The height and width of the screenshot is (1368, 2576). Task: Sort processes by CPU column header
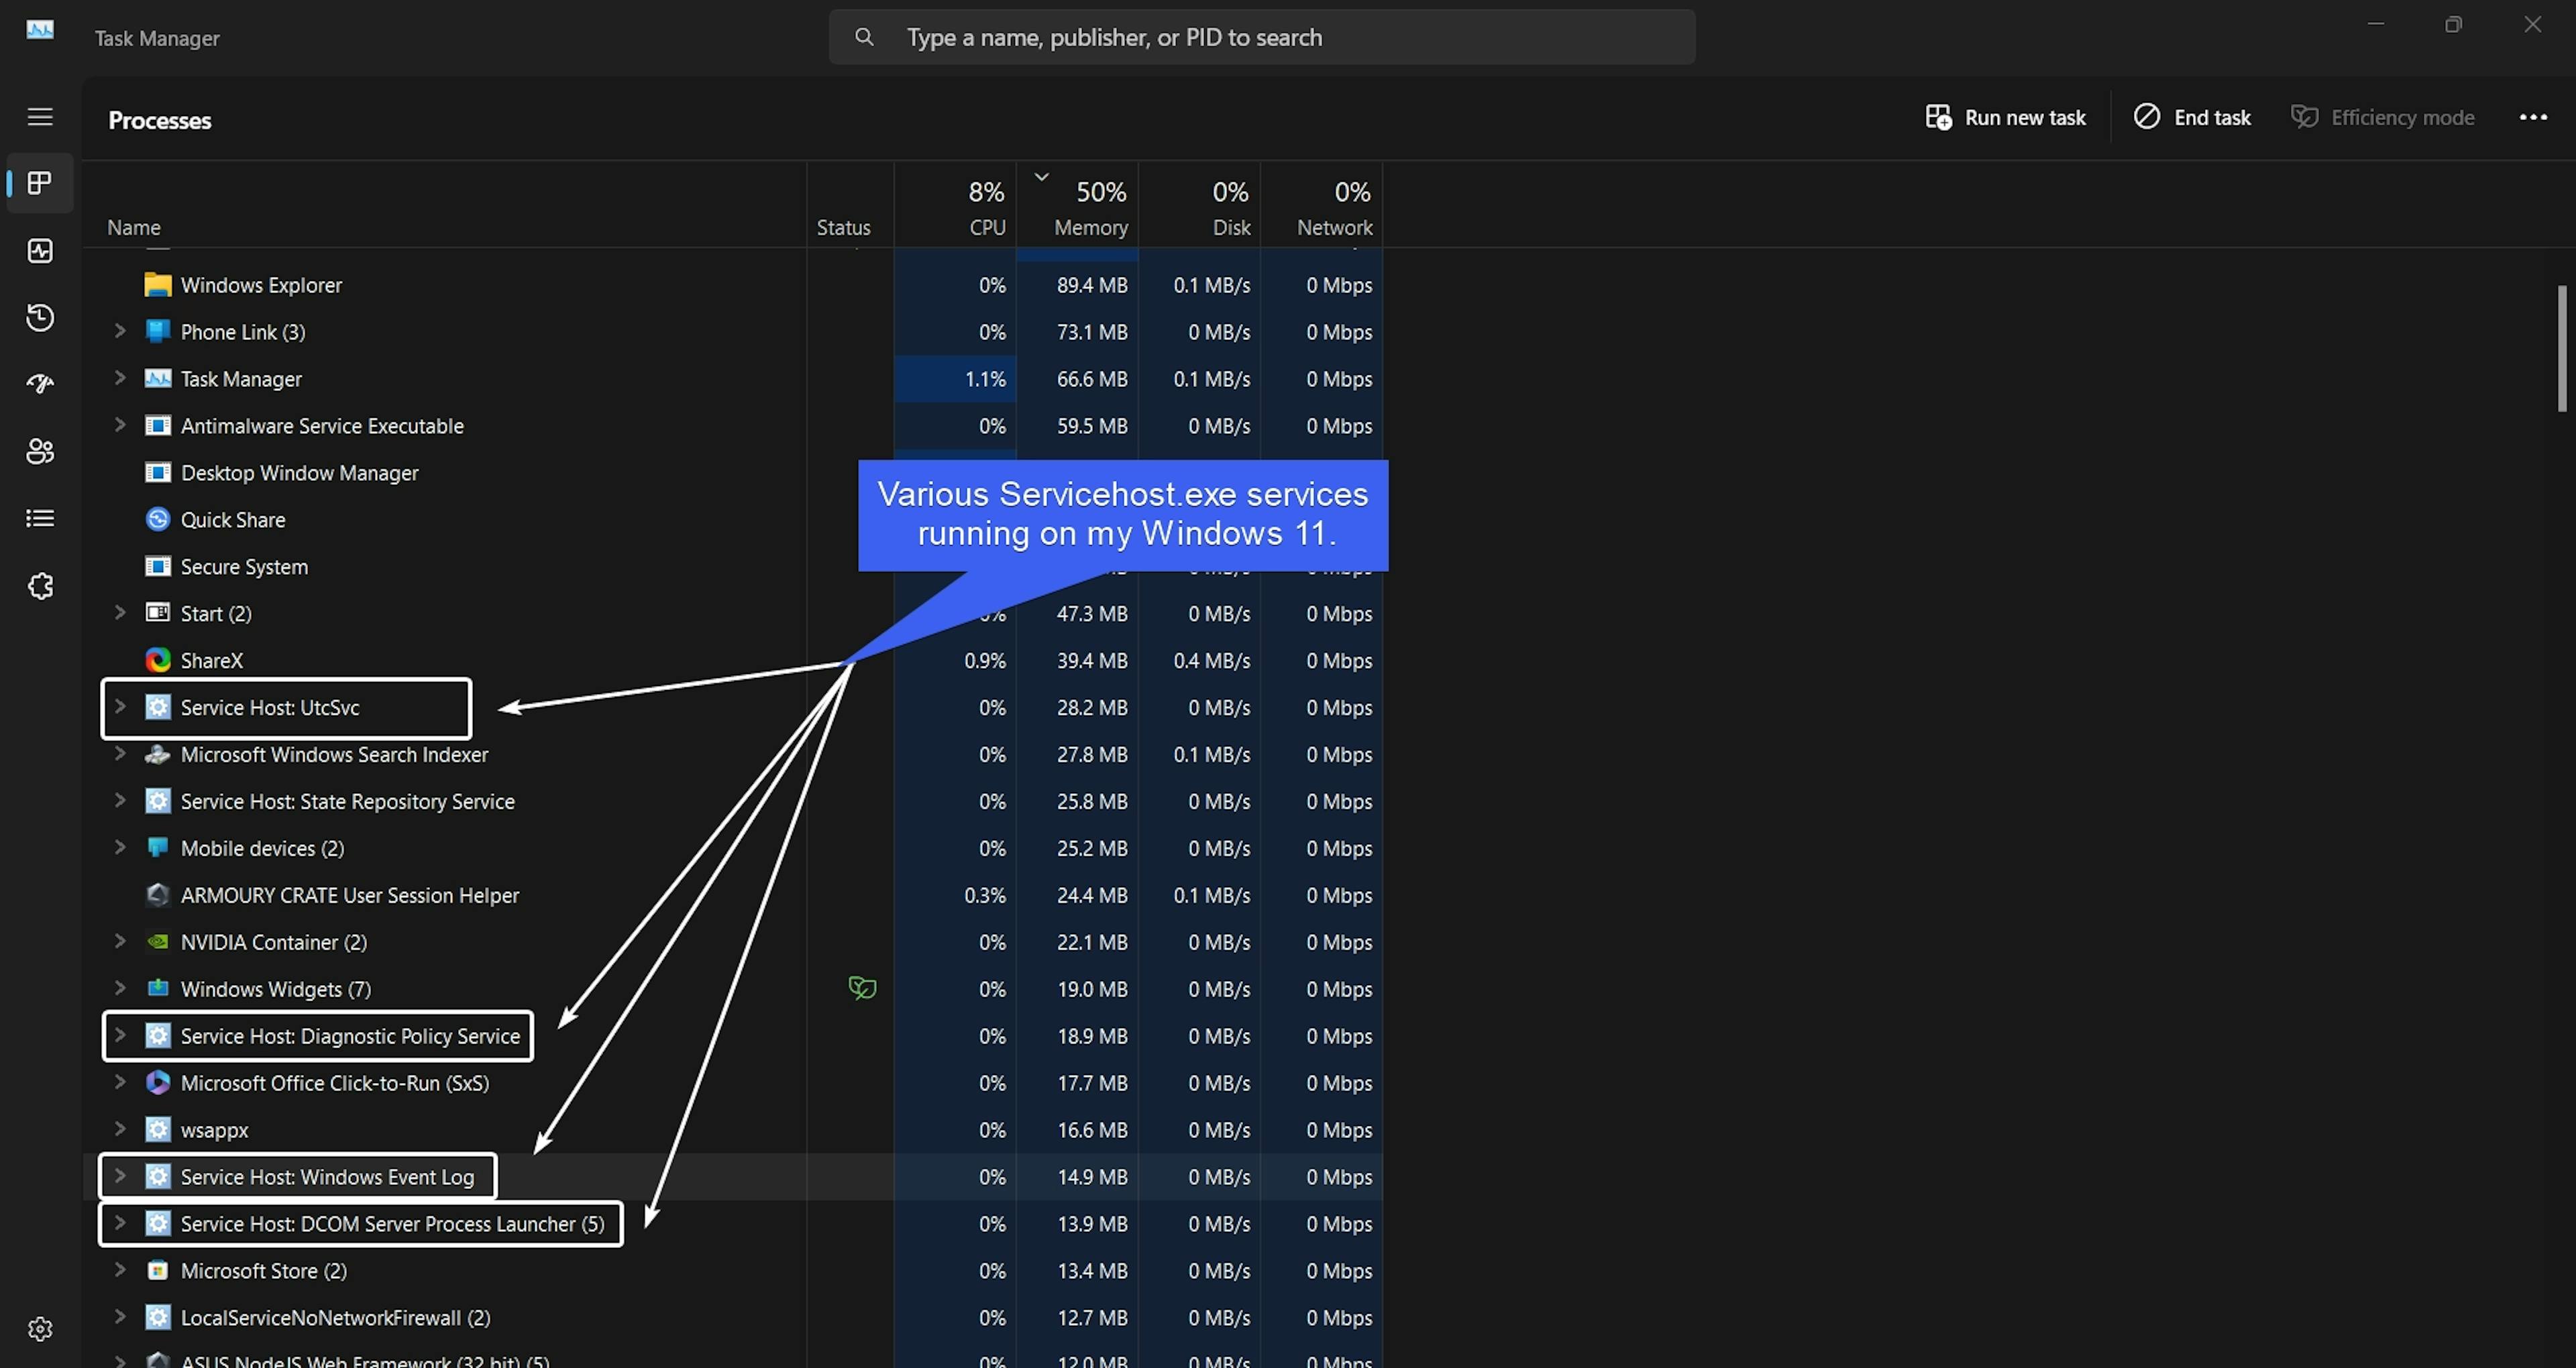pos(986,227)
